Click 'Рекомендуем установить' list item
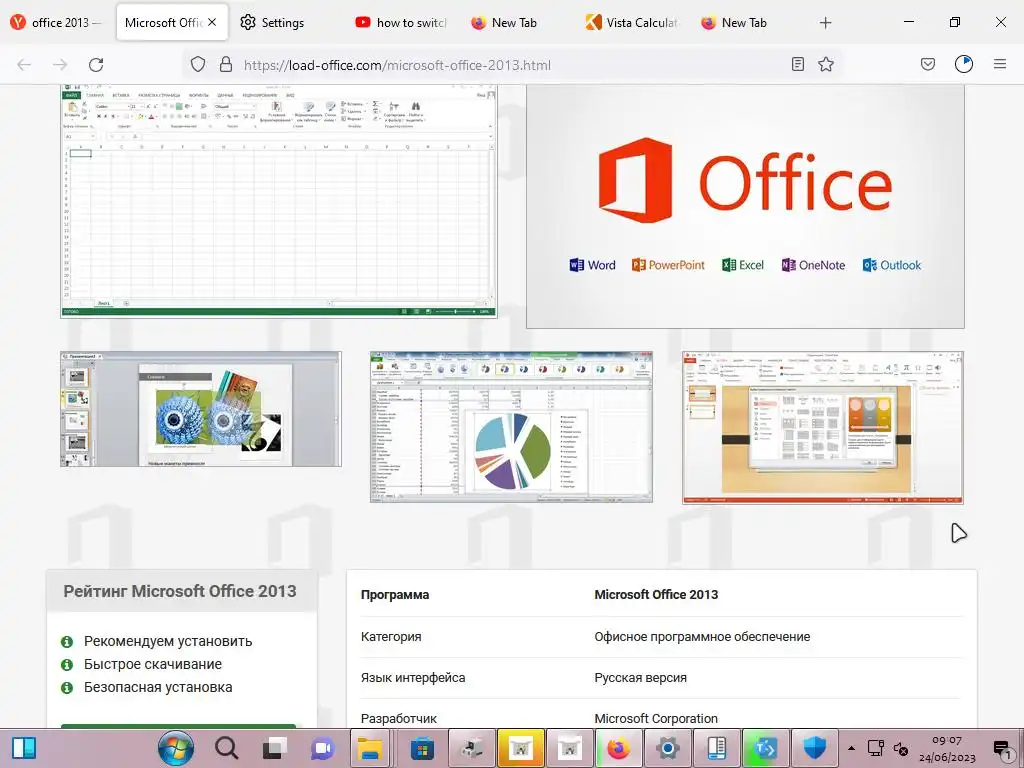 [x=168, y=641]
